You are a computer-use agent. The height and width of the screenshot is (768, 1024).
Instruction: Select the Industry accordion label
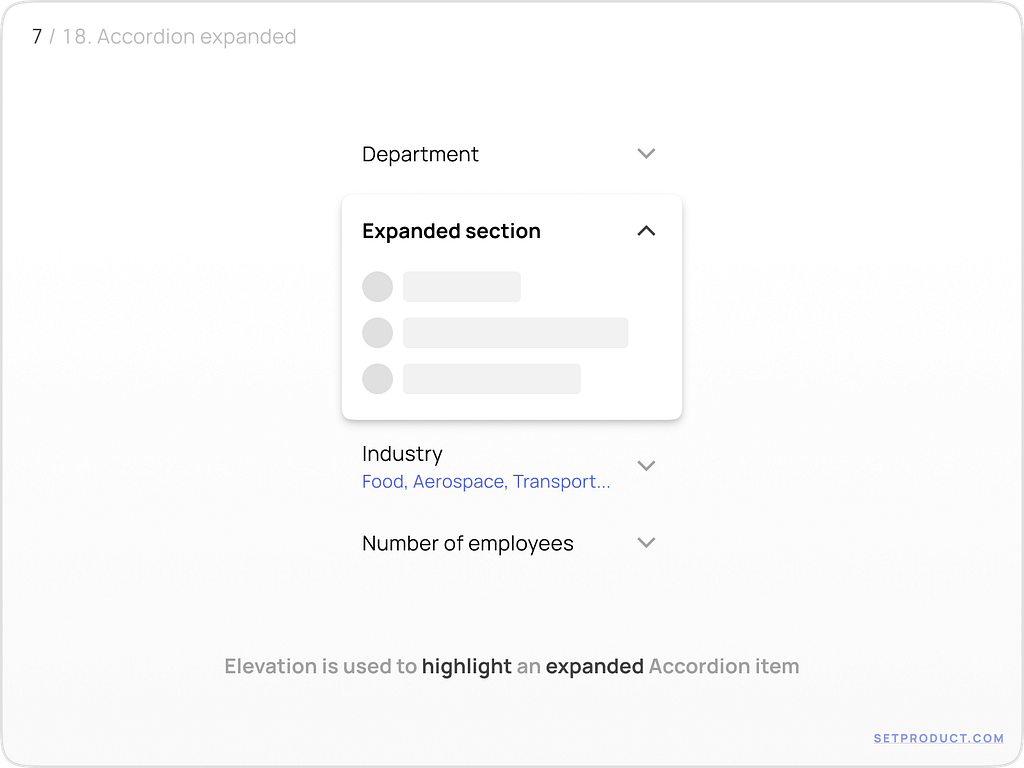point(402,454)
